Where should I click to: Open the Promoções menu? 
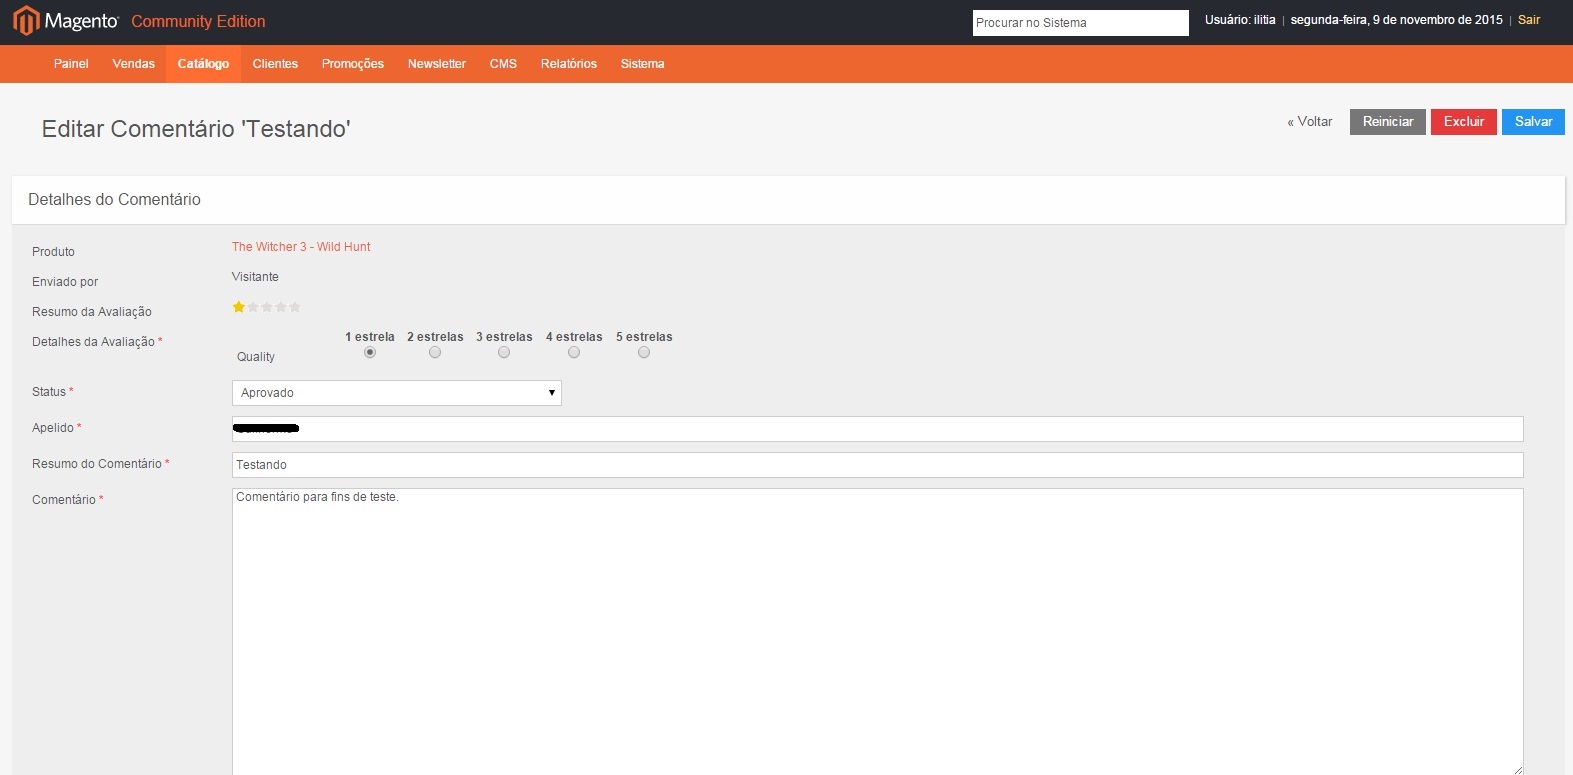click(x=353, y=64)
